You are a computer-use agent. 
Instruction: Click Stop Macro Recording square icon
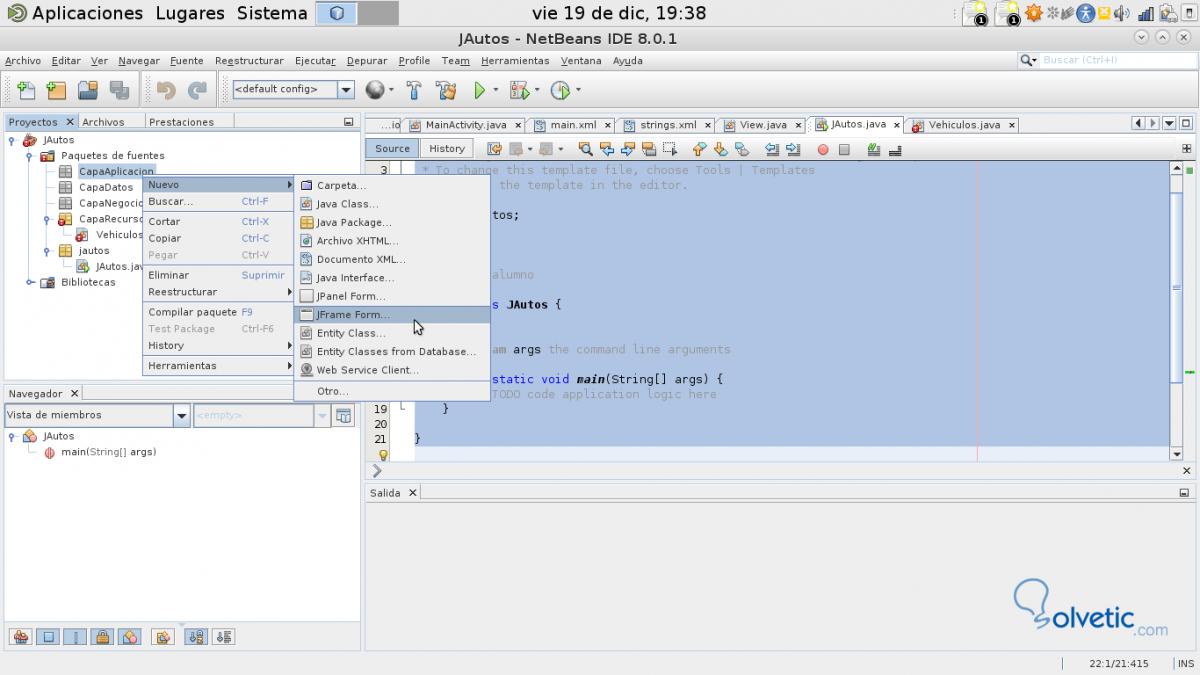[844, 149]
